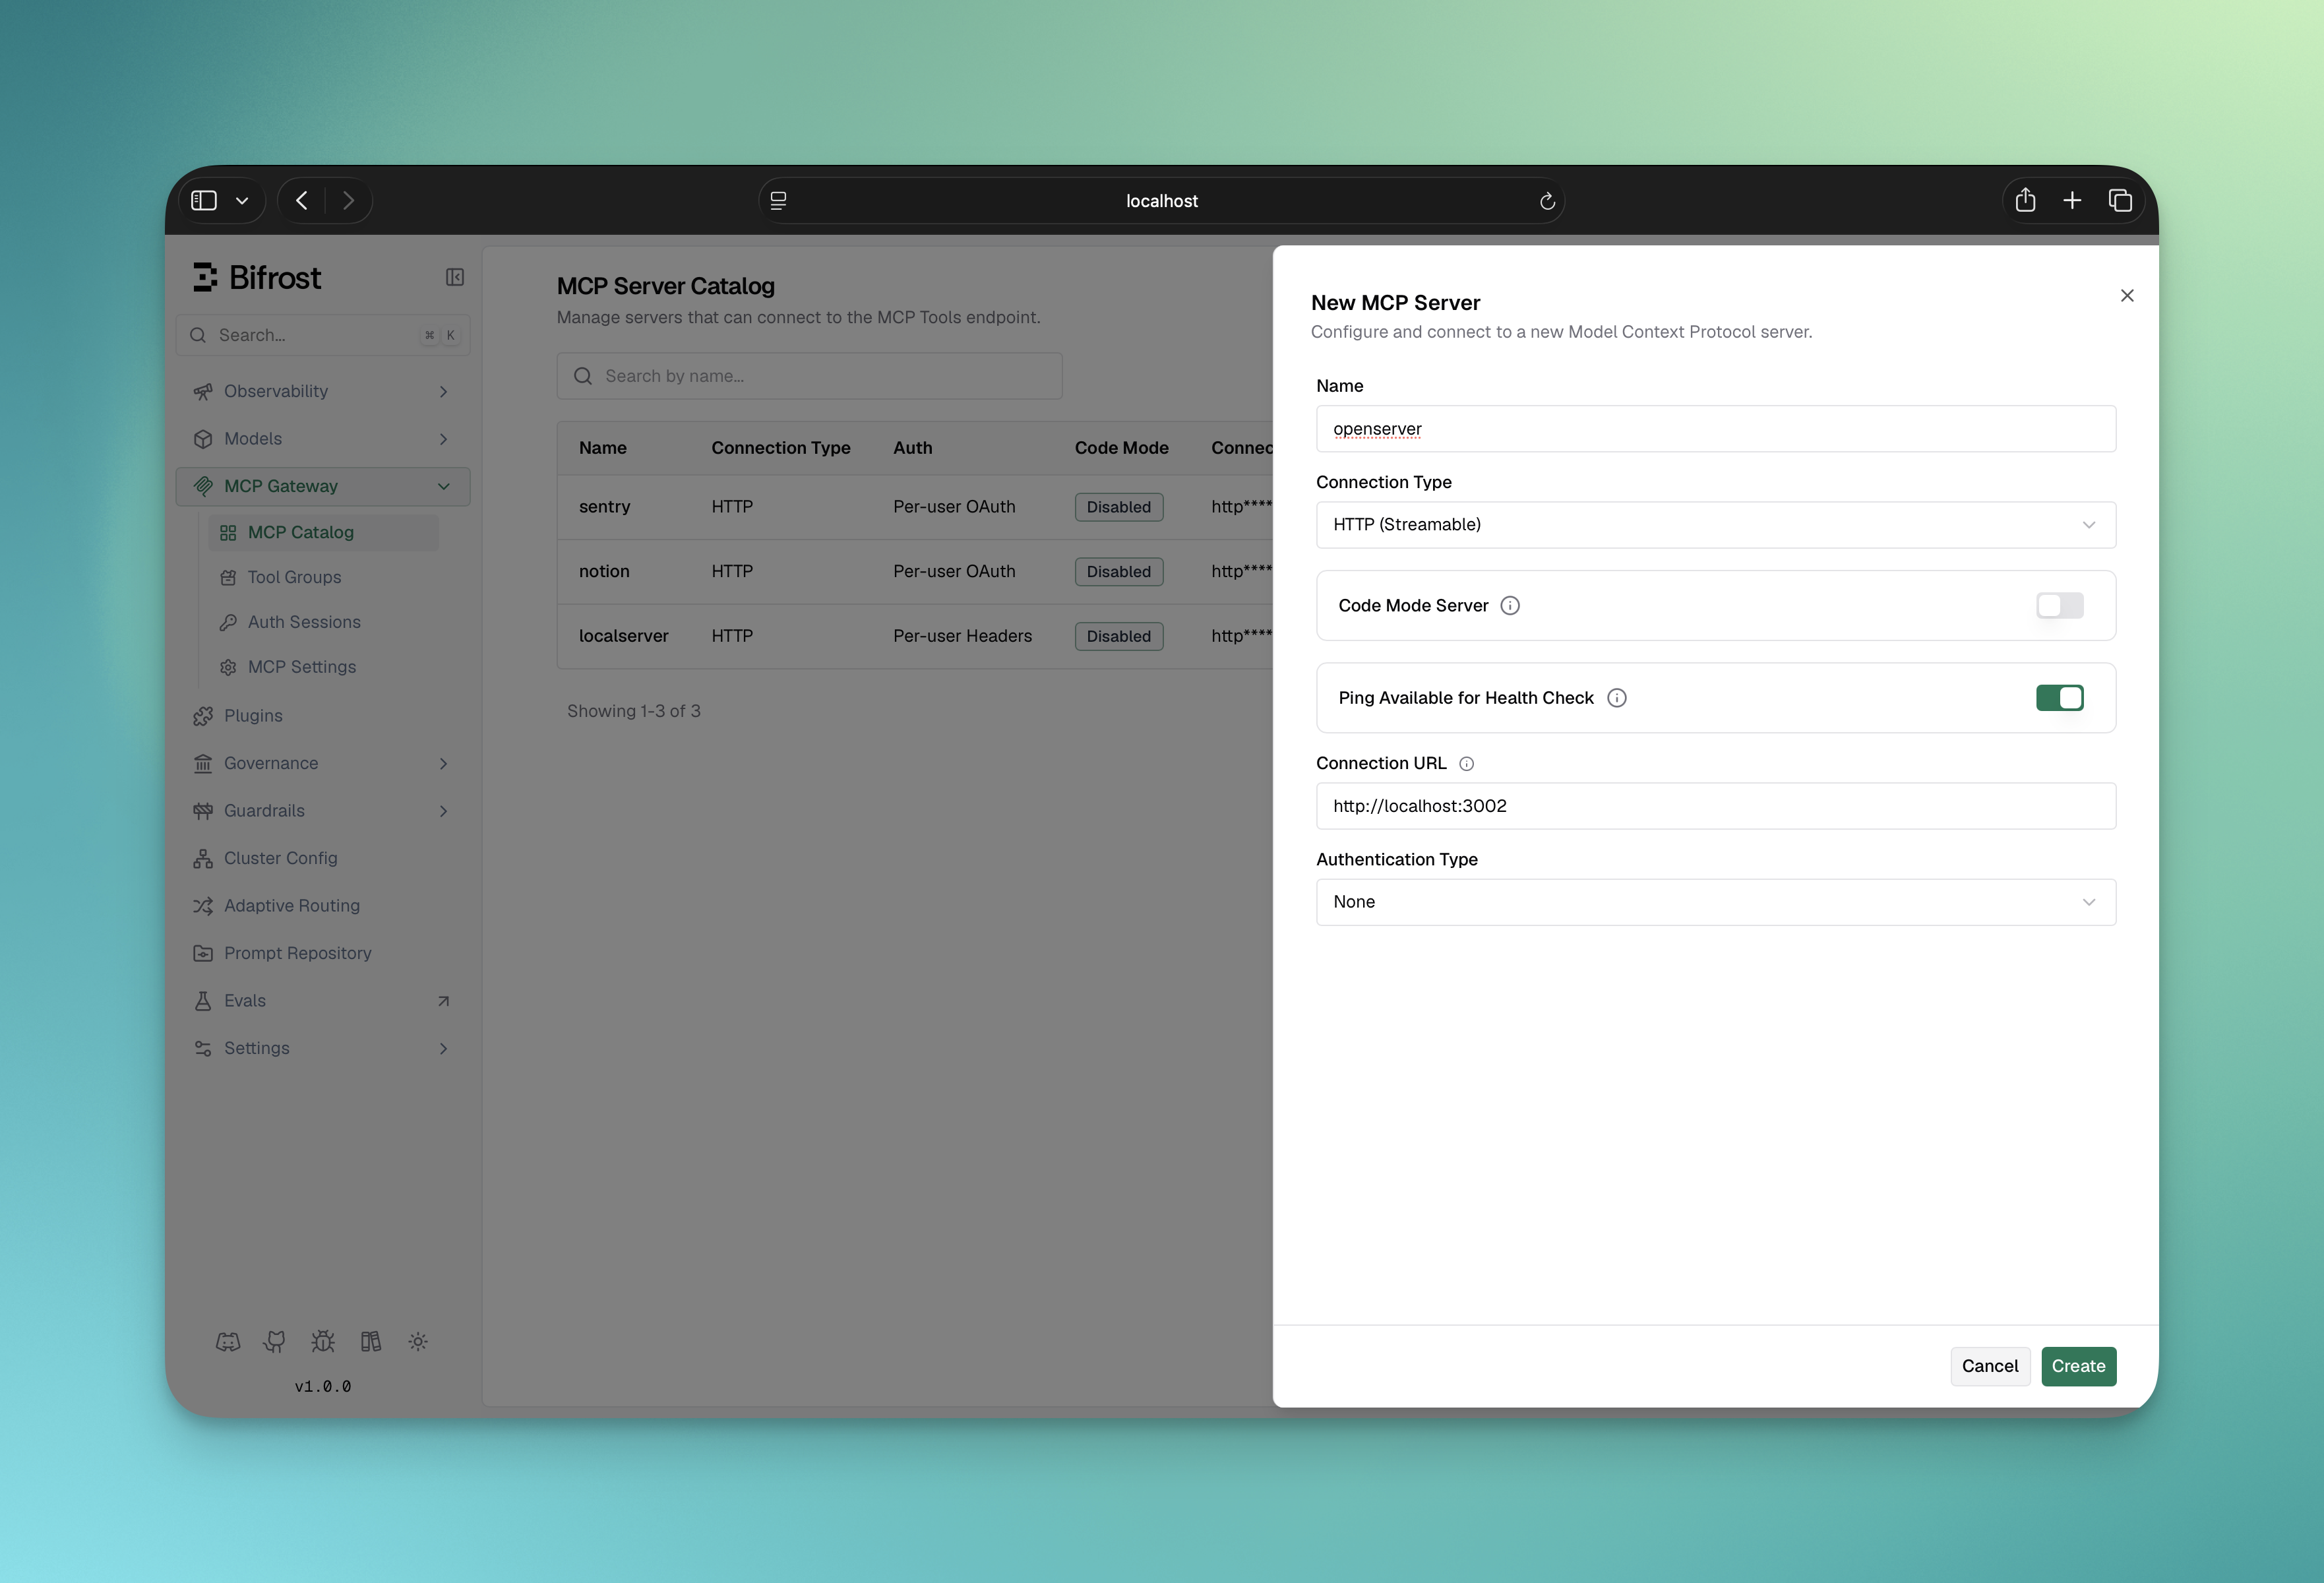Image resolution: width=2324 pixels, height=1583 pixels.
Task: Show info for Ping Health Check
Action: pos(1617,698)
